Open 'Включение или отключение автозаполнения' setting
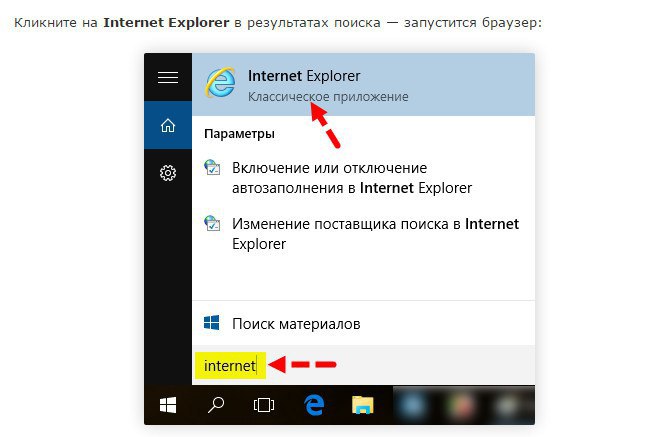655x437 pixels. click(x=352, y=178)
